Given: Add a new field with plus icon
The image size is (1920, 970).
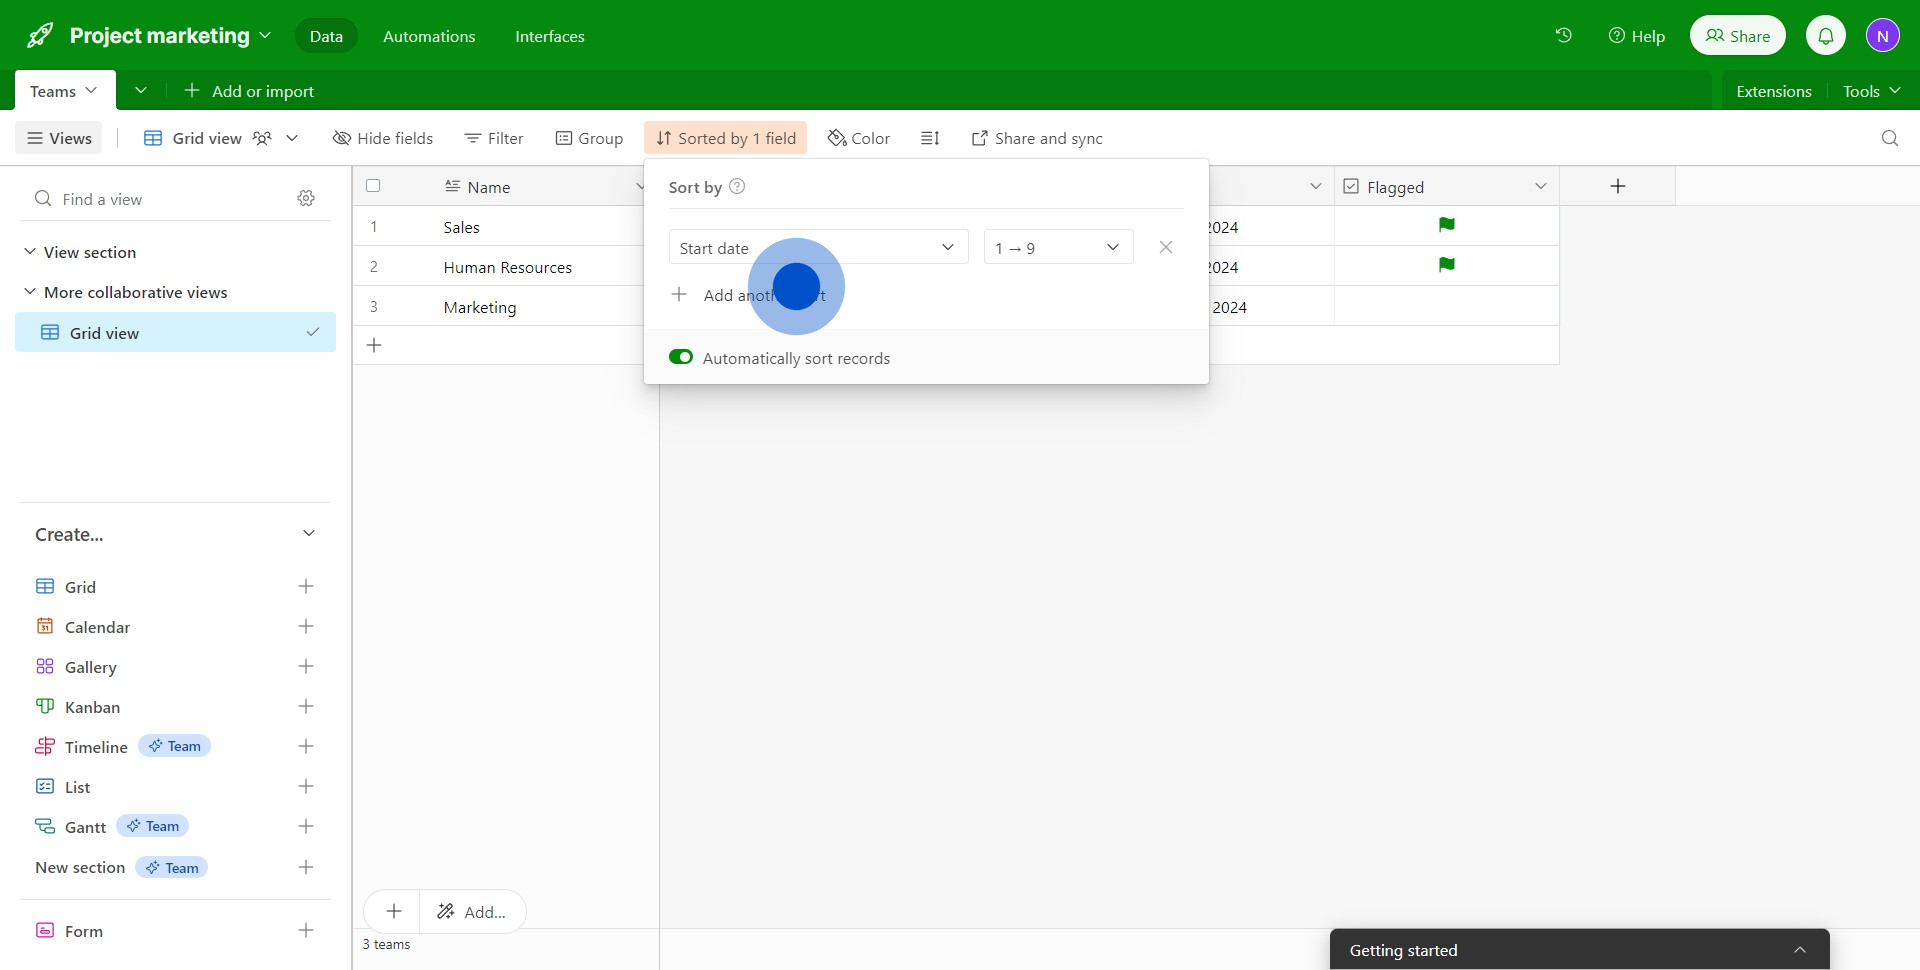Looking at the screenshot, I should pos(1617,187).
